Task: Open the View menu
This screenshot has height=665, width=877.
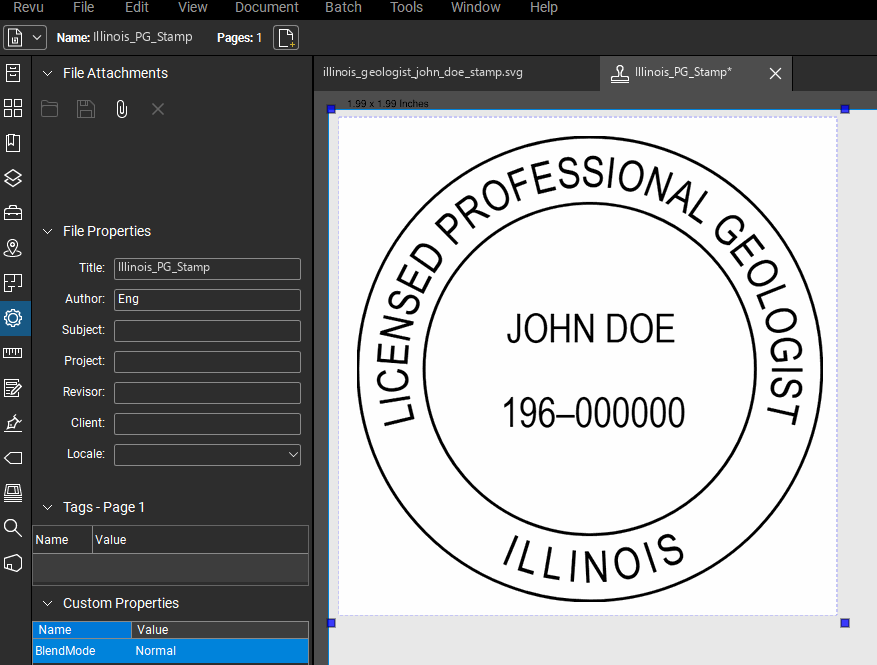Action: [x=192, y=7]
